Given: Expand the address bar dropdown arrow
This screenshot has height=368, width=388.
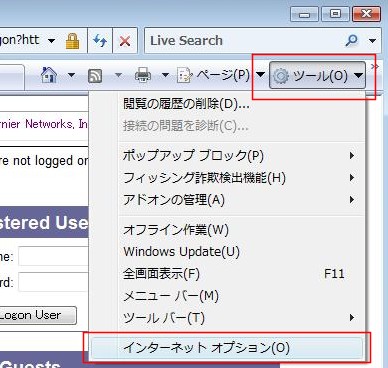Looking at the screenshot, I should [51, 41].
